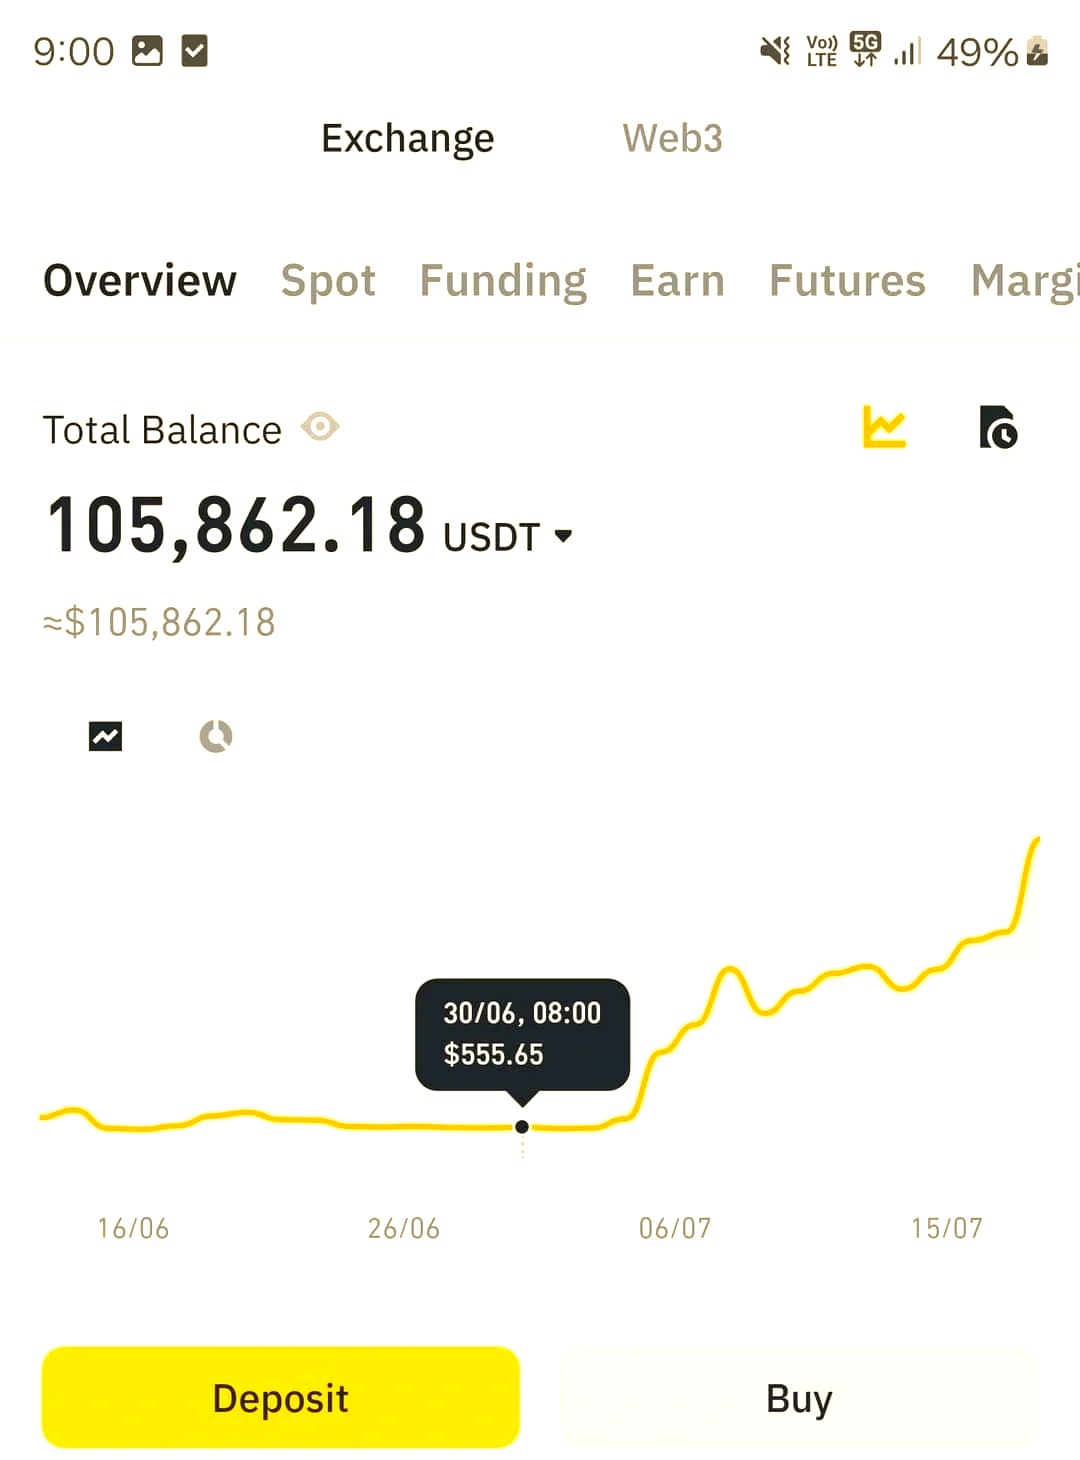1080x1460 pixels.
Task: Tap the 5G network indicator icon
Action: (865, 49)
